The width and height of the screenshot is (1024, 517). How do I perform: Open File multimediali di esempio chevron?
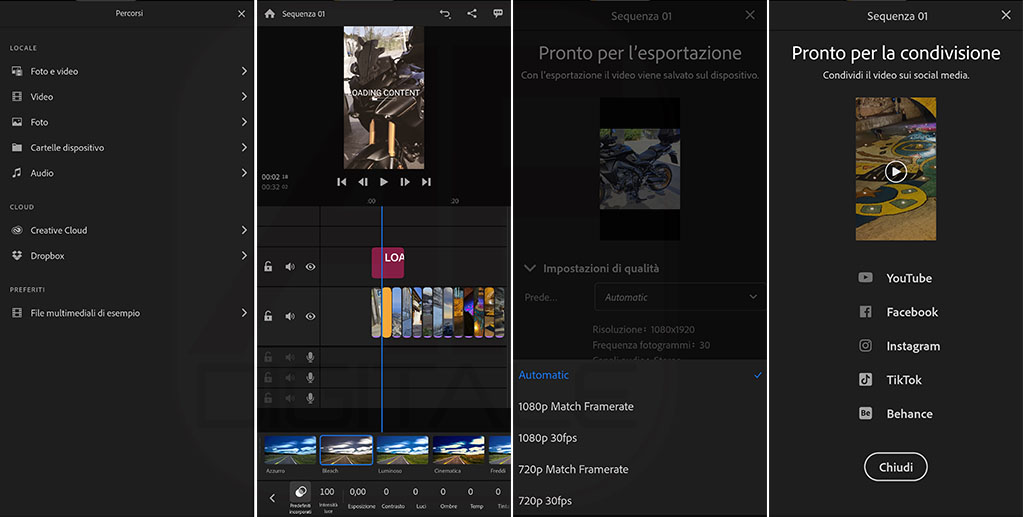[x=244, y=313]
